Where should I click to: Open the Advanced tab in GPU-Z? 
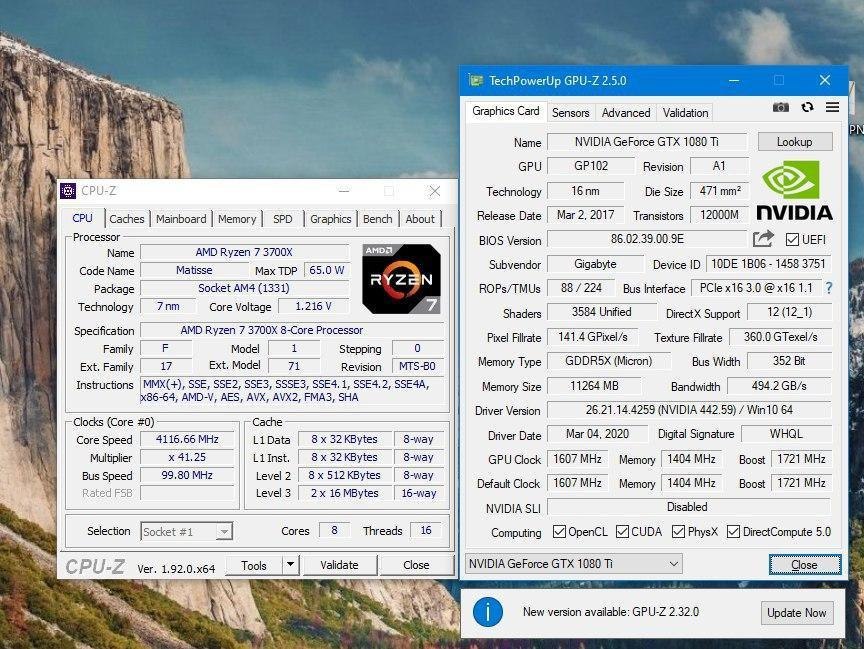point(626,112)
